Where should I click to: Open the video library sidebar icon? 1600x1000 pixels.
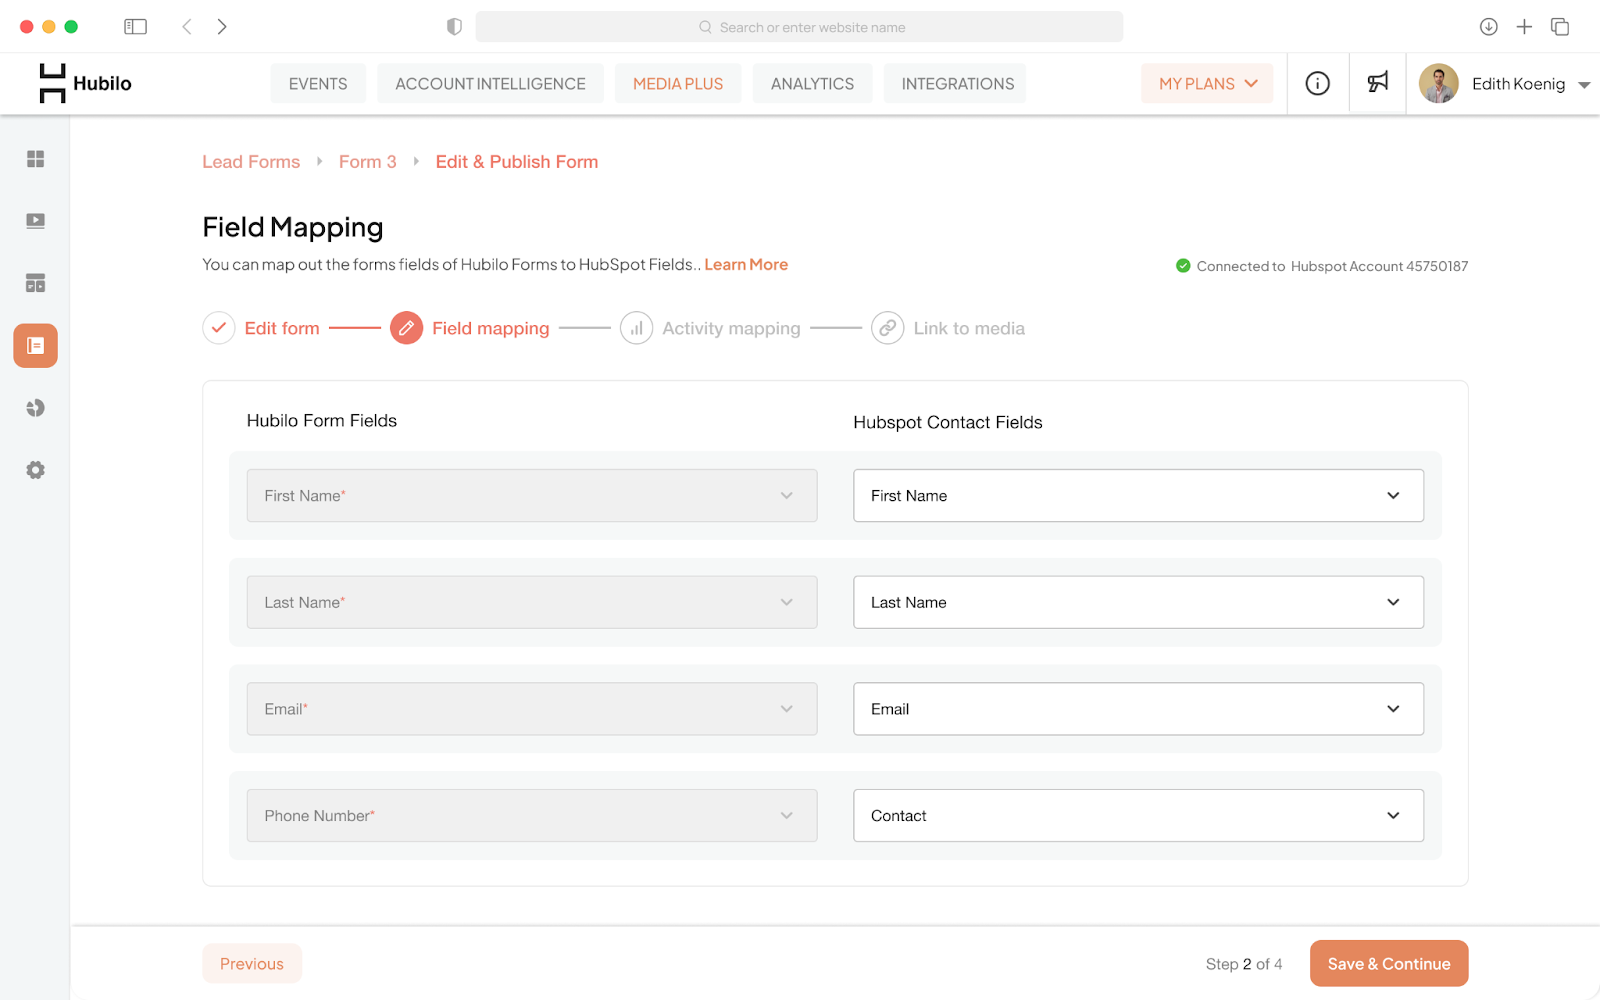[35, 221]
